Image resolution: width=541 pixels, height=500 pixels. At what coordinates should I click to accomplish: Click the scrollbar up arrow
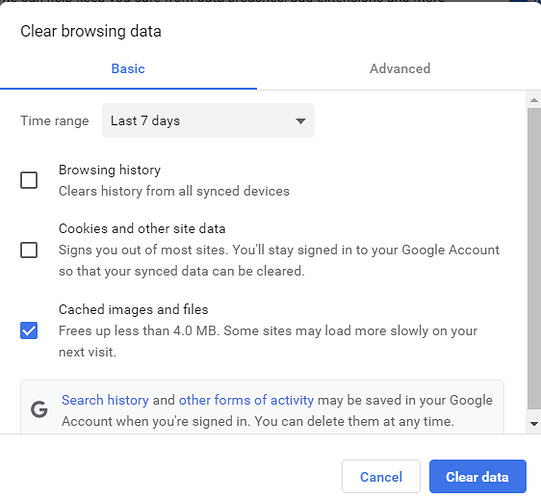(x=534, y=100)
